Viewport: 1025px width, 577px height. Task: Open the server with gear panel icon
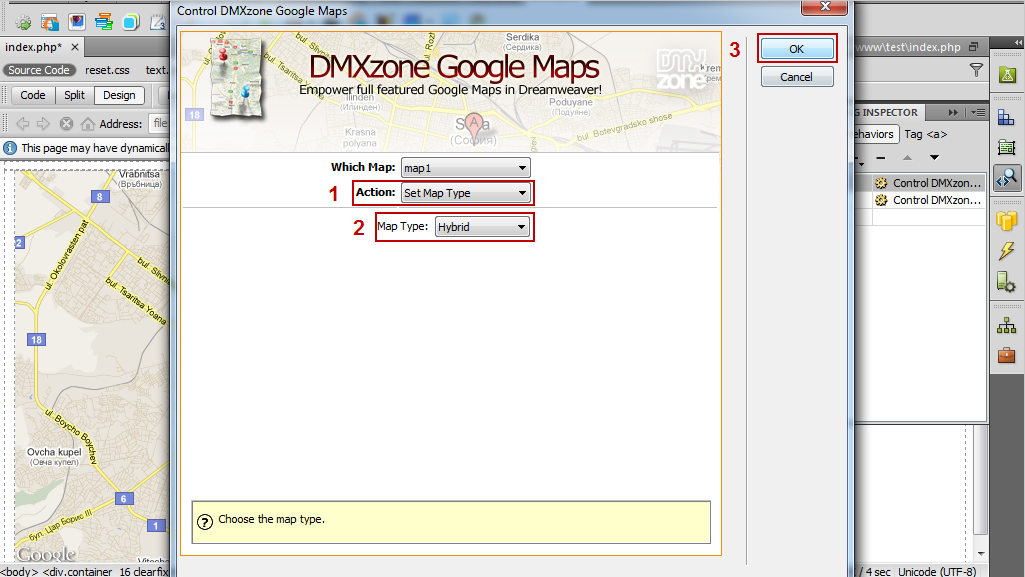[x=1007, y=282]
